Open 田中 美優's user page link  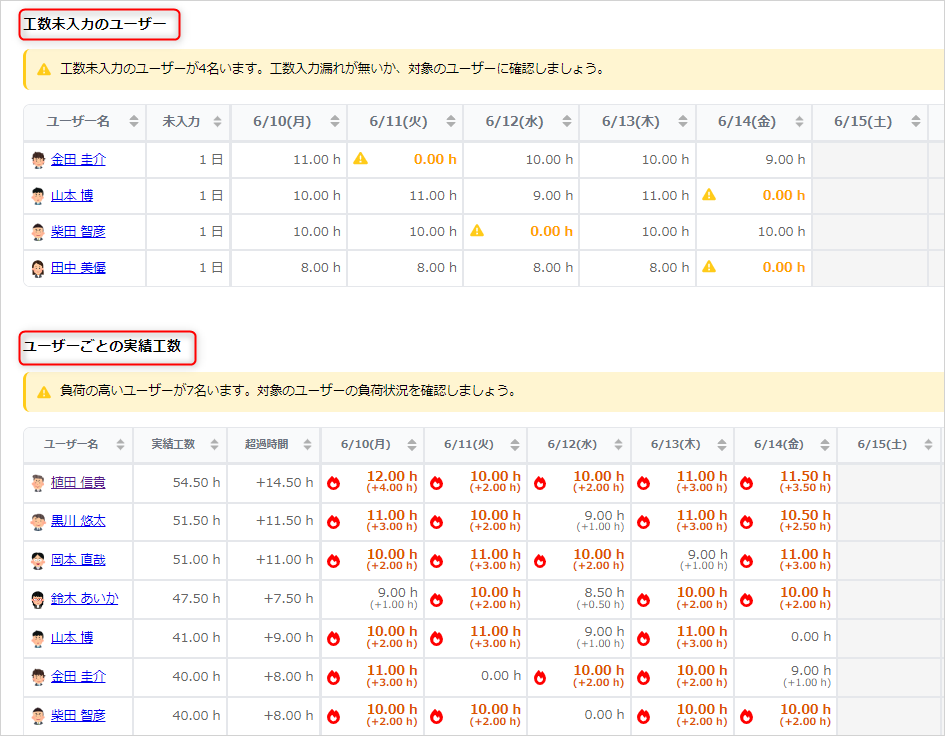[x=78, y=268]
